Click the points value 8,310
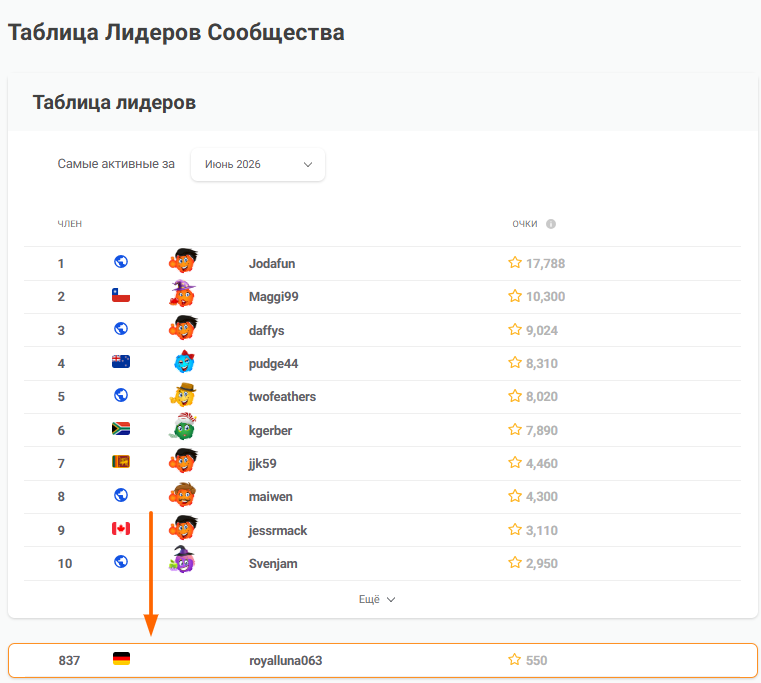761x683 pixels. tap(542, 364)
